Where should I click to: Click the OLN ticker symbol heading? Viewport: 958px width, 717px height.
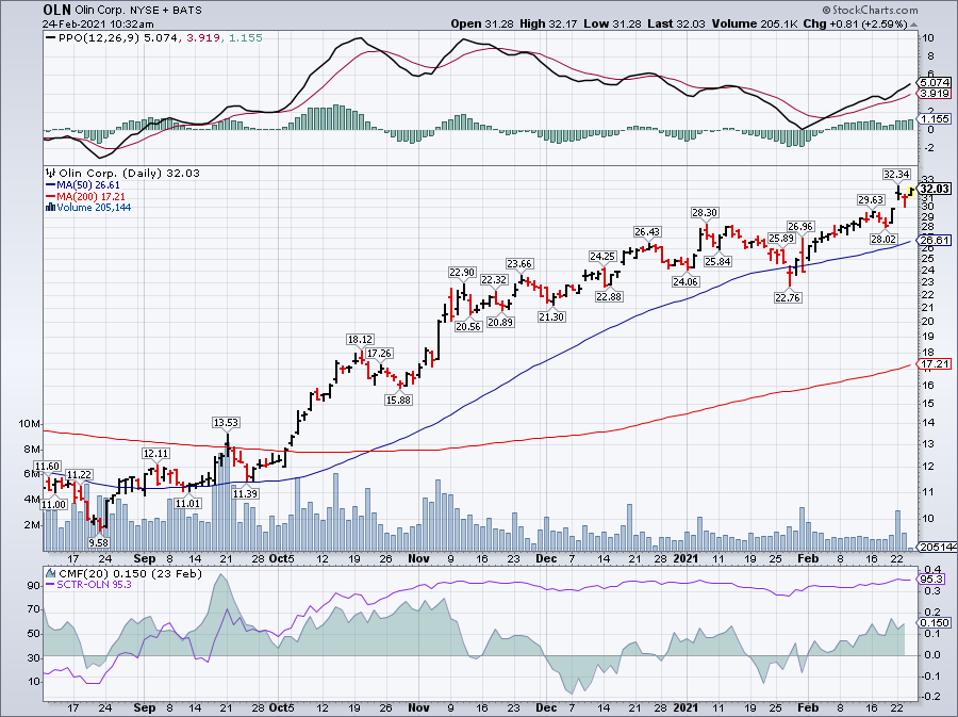(x=57, y=10)
